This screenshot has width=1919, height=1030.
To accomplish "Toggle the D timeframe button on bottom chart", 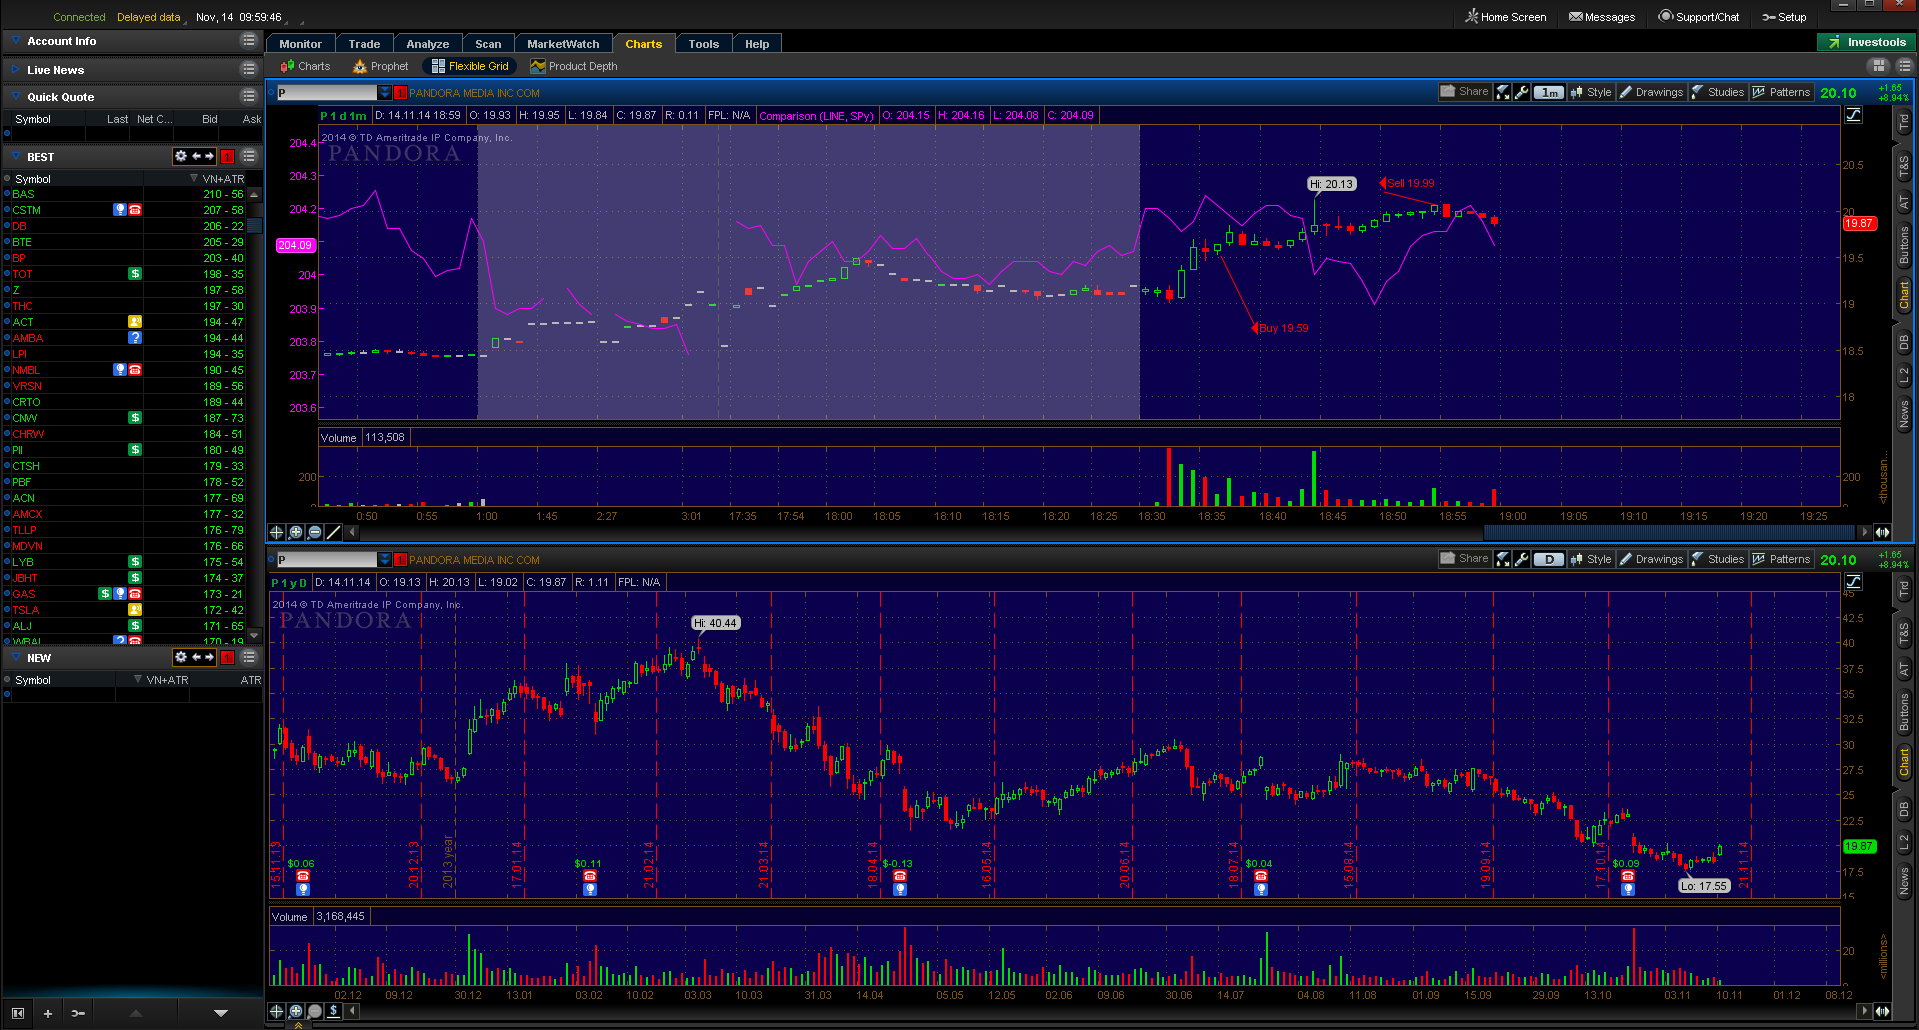I will click(1548, 559).
